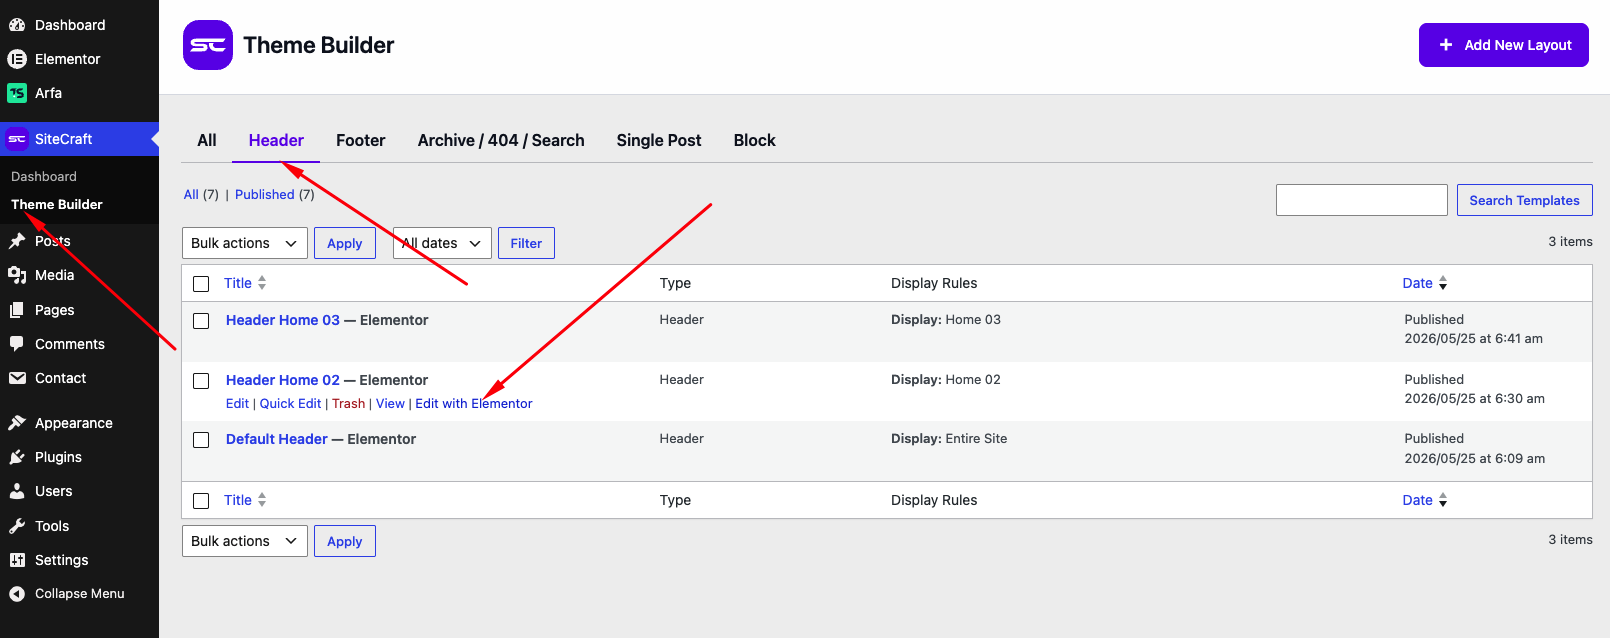Click the Collapse Menu arrow icon

pyautogui.click(x=17, y=594)
